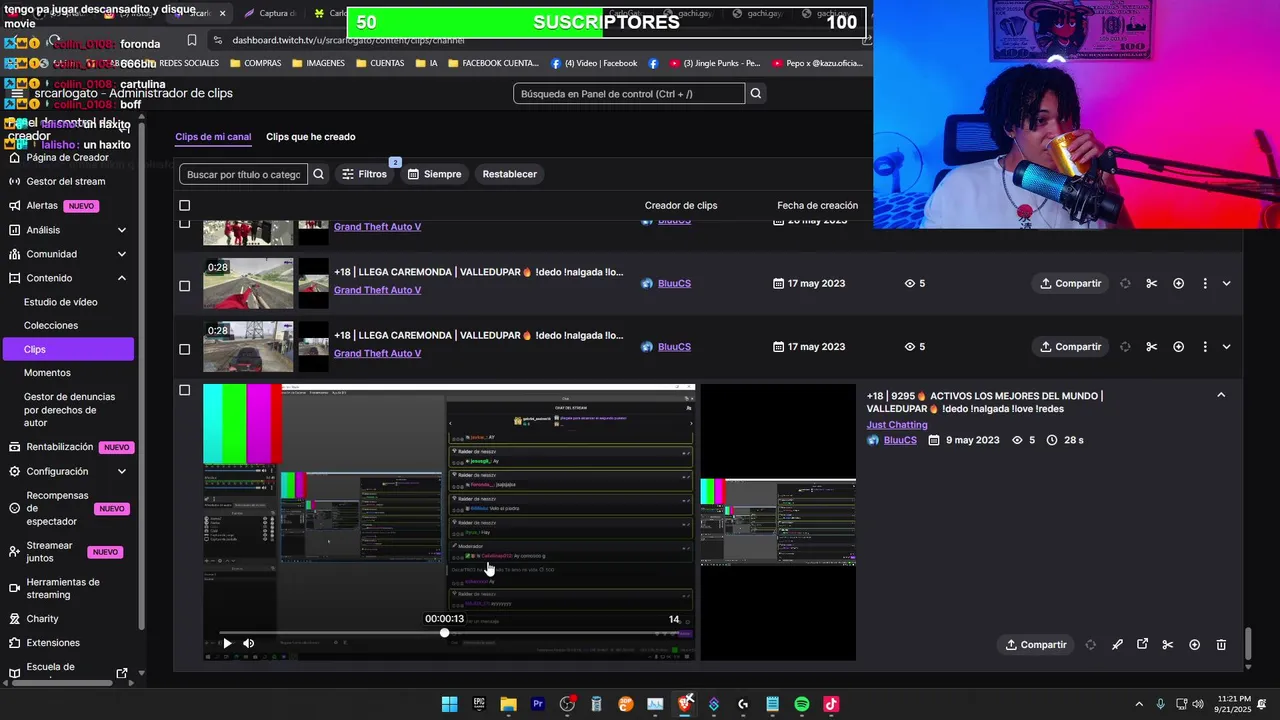1280x720 pixels.
Task: Click the trash delete icon for expanded clip
Action: click(x=1221, y=645)
